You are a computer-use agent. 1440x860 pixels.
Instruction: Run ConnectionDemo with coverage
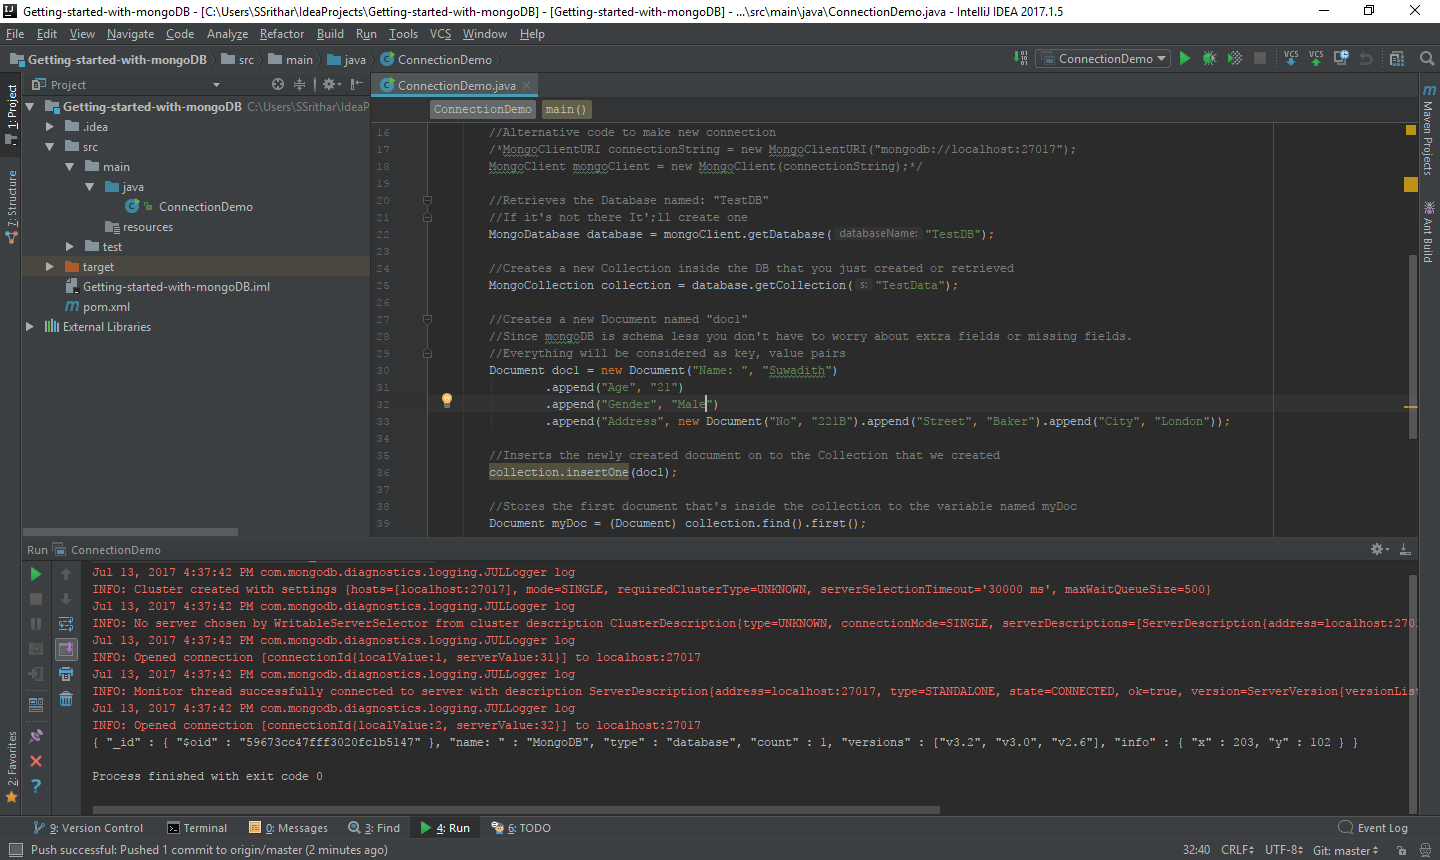pos(1235,59)
